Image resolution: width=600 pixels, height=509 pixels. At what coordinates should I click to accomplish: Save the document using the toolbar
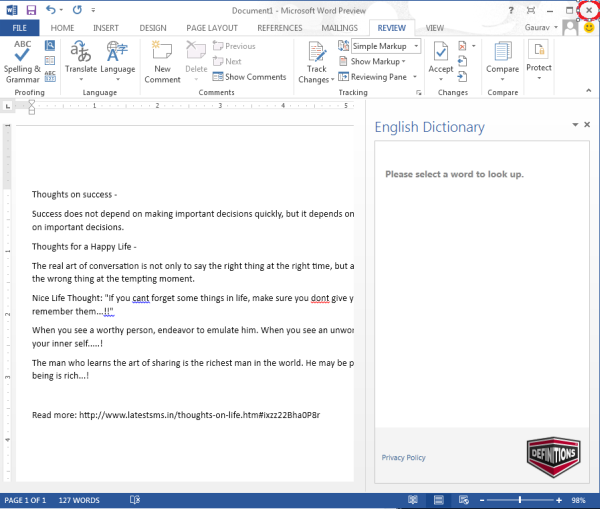pos(31,10)
